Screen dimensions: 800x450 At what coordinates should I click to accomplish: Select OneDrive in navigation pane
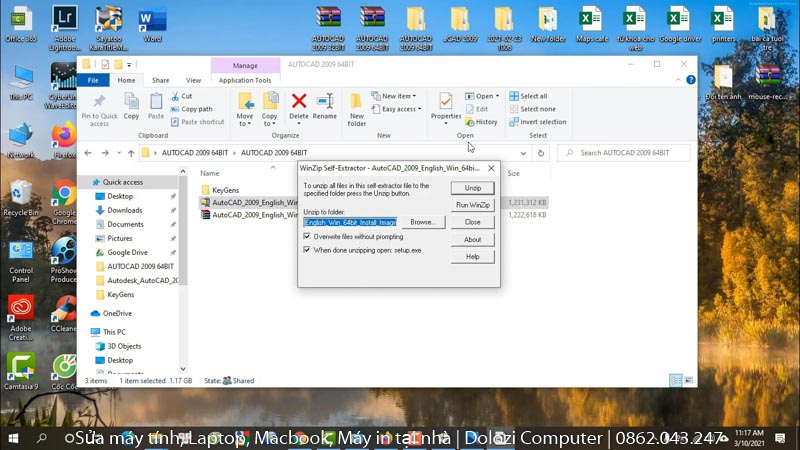coord(117,313)
